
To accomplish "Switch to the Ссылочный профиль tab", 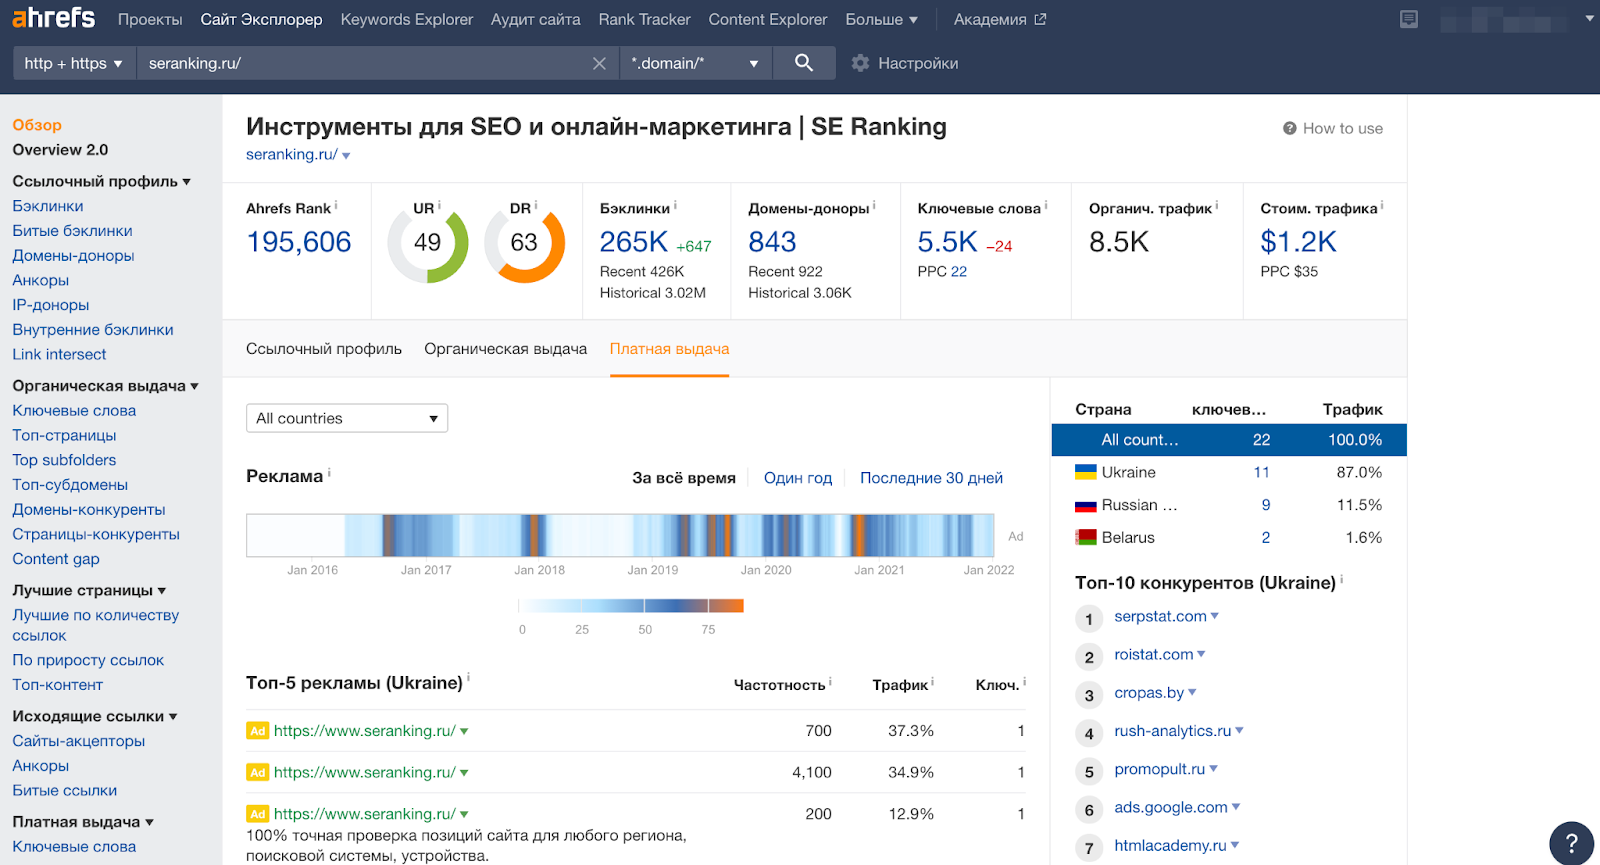I will point(324,349).
